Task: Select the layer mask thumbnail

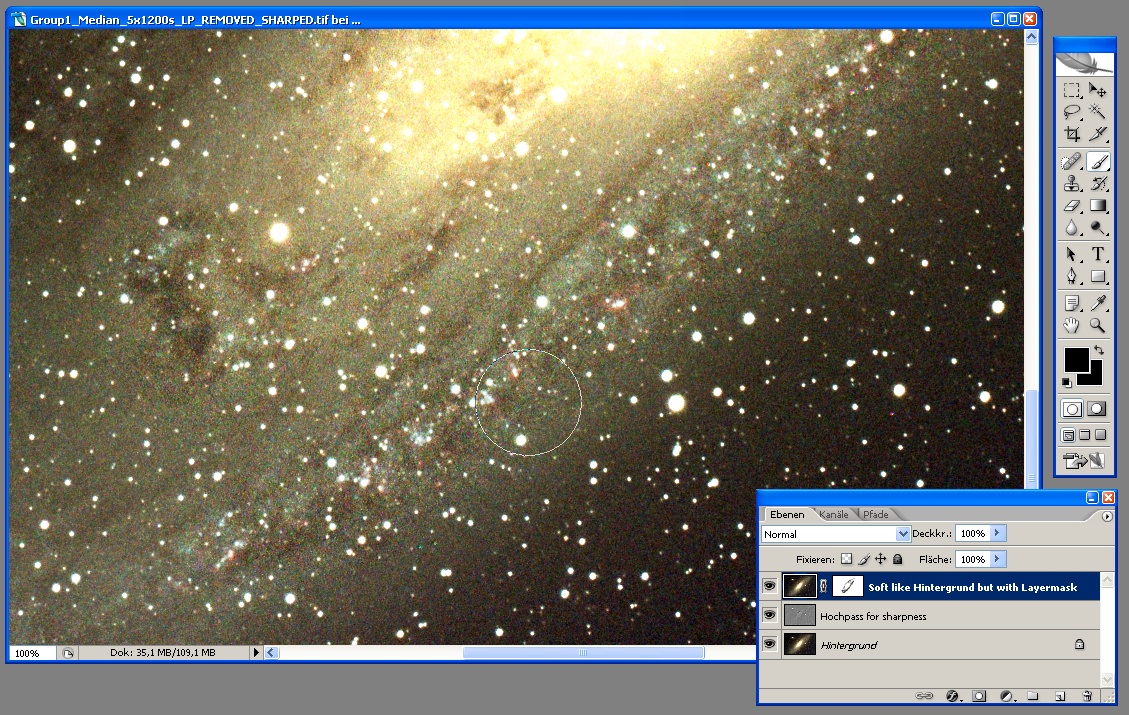Action: coord(847,586)
